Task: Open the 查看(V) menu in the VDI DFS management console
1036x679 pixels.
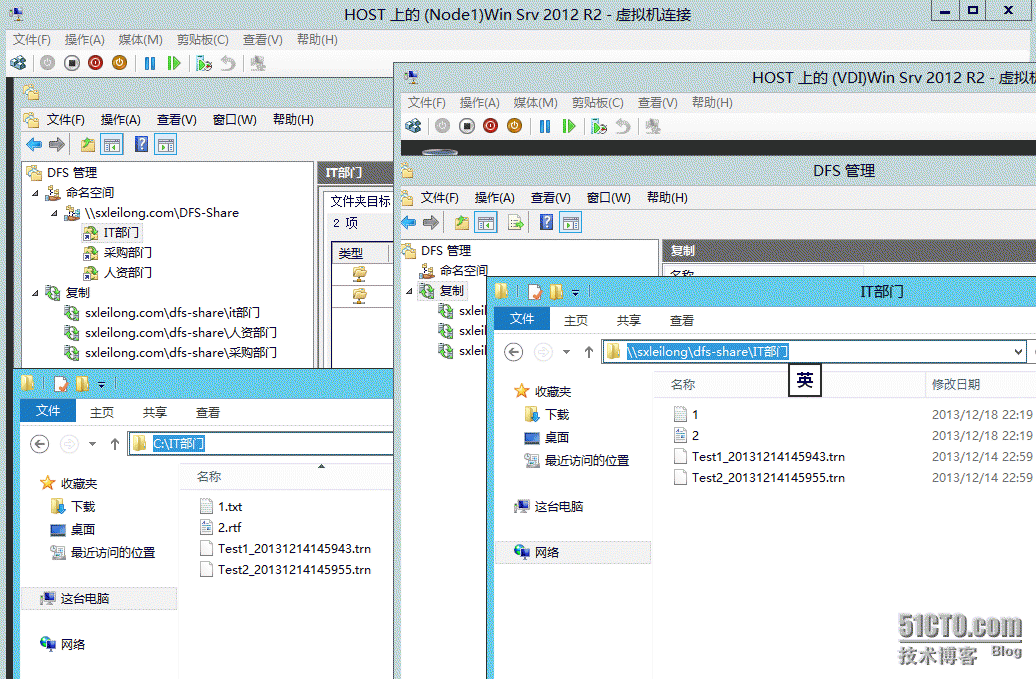Action: click(x=550, y=197)
